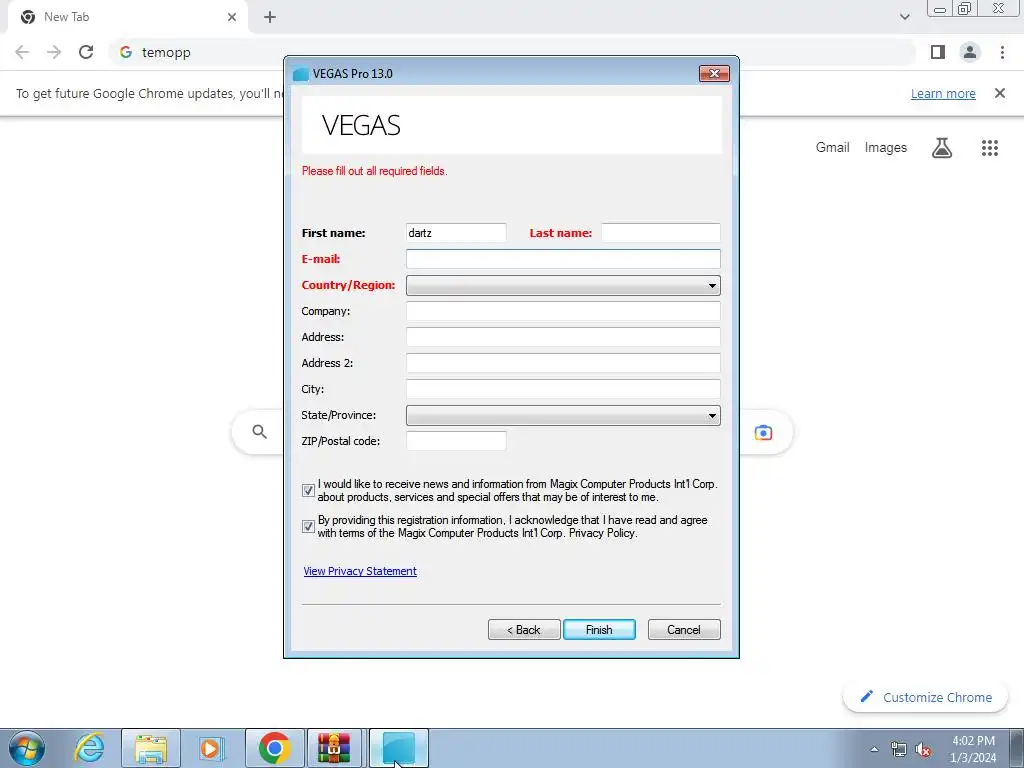Click the Chrome address bar with temopp
Image resolution: width=1024 pixels, height=768 pixels.
(x=513, y=52)
